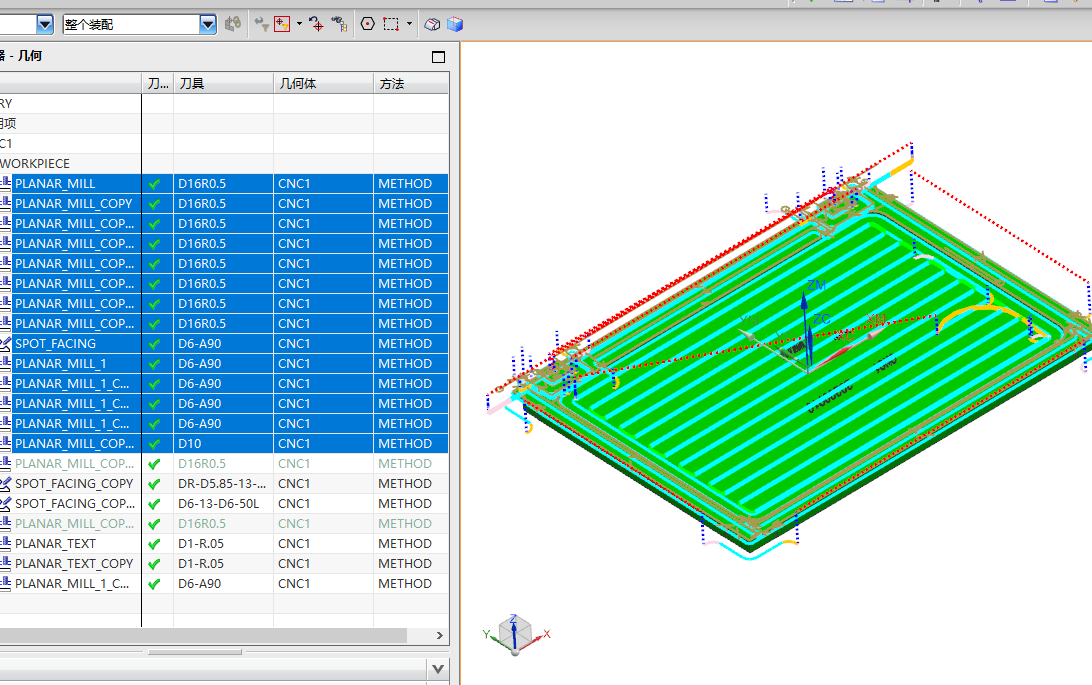The height and width of the screenshot is (685, 1092).
Task: Open the rectangle selection mode dropdown arrow
Action: [410, 24]
